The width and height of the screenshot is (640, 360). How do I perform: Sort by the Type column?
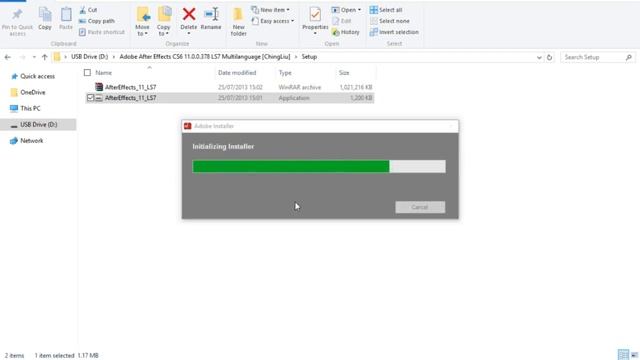(x=285, y=73)
